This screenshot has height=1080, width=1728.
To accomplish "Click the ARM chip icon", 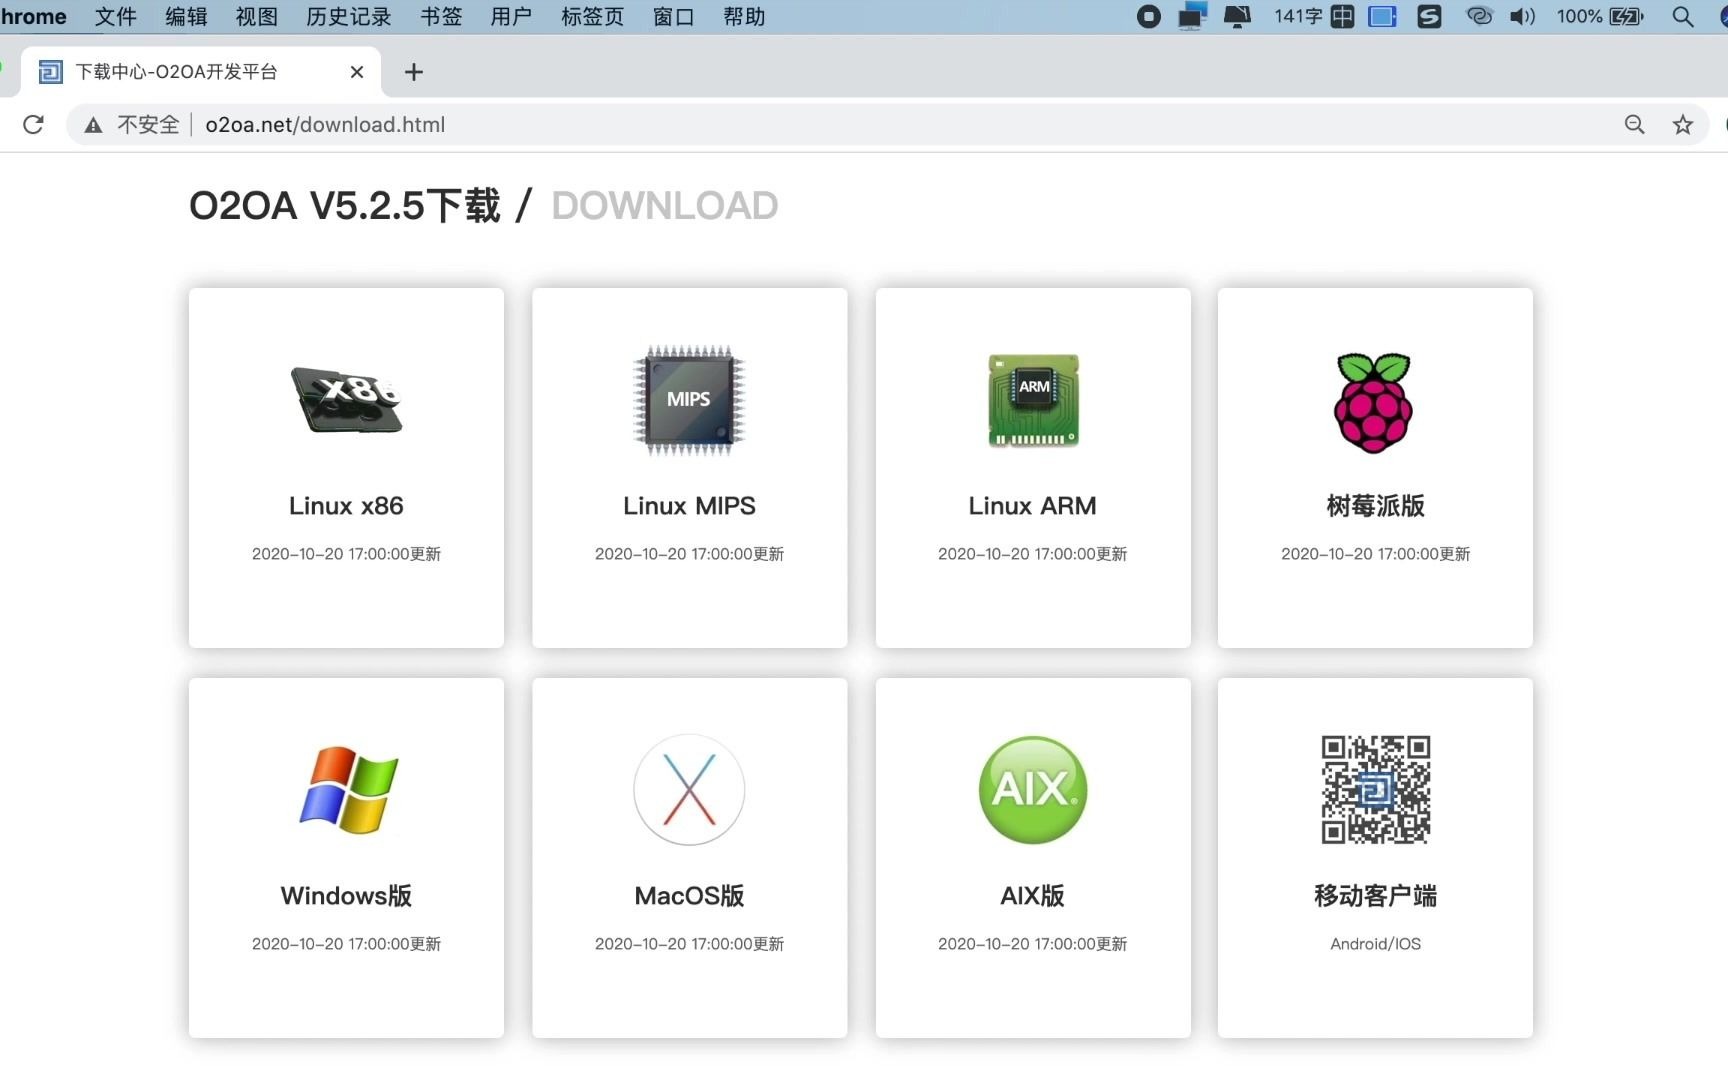I will (x=1033, y=400).
